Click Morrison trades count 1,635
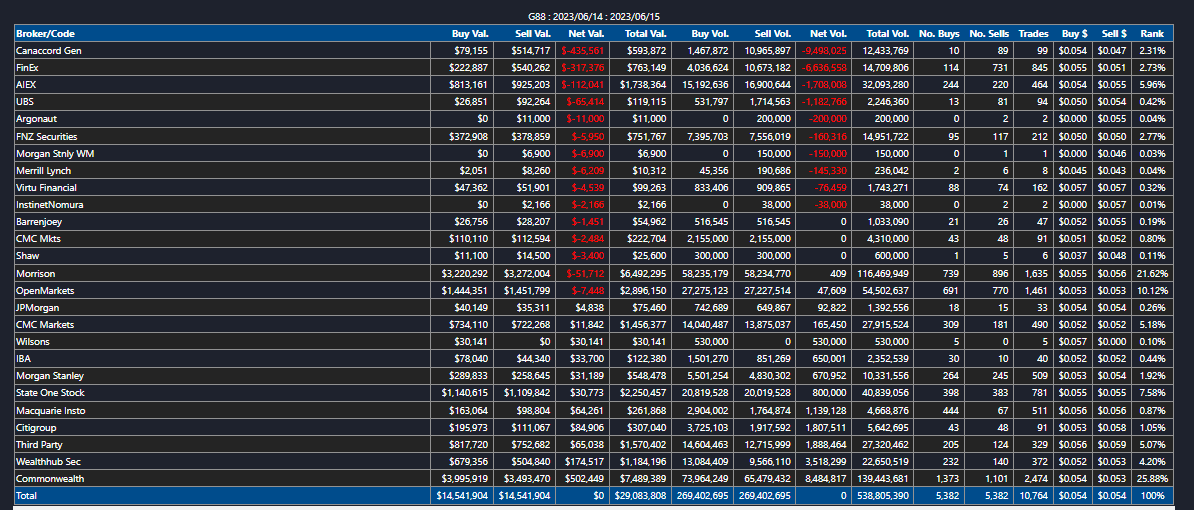Image resolution: width=1194 pixels, height=510 pixels. pyautogui.click(x=1037, y=273)
